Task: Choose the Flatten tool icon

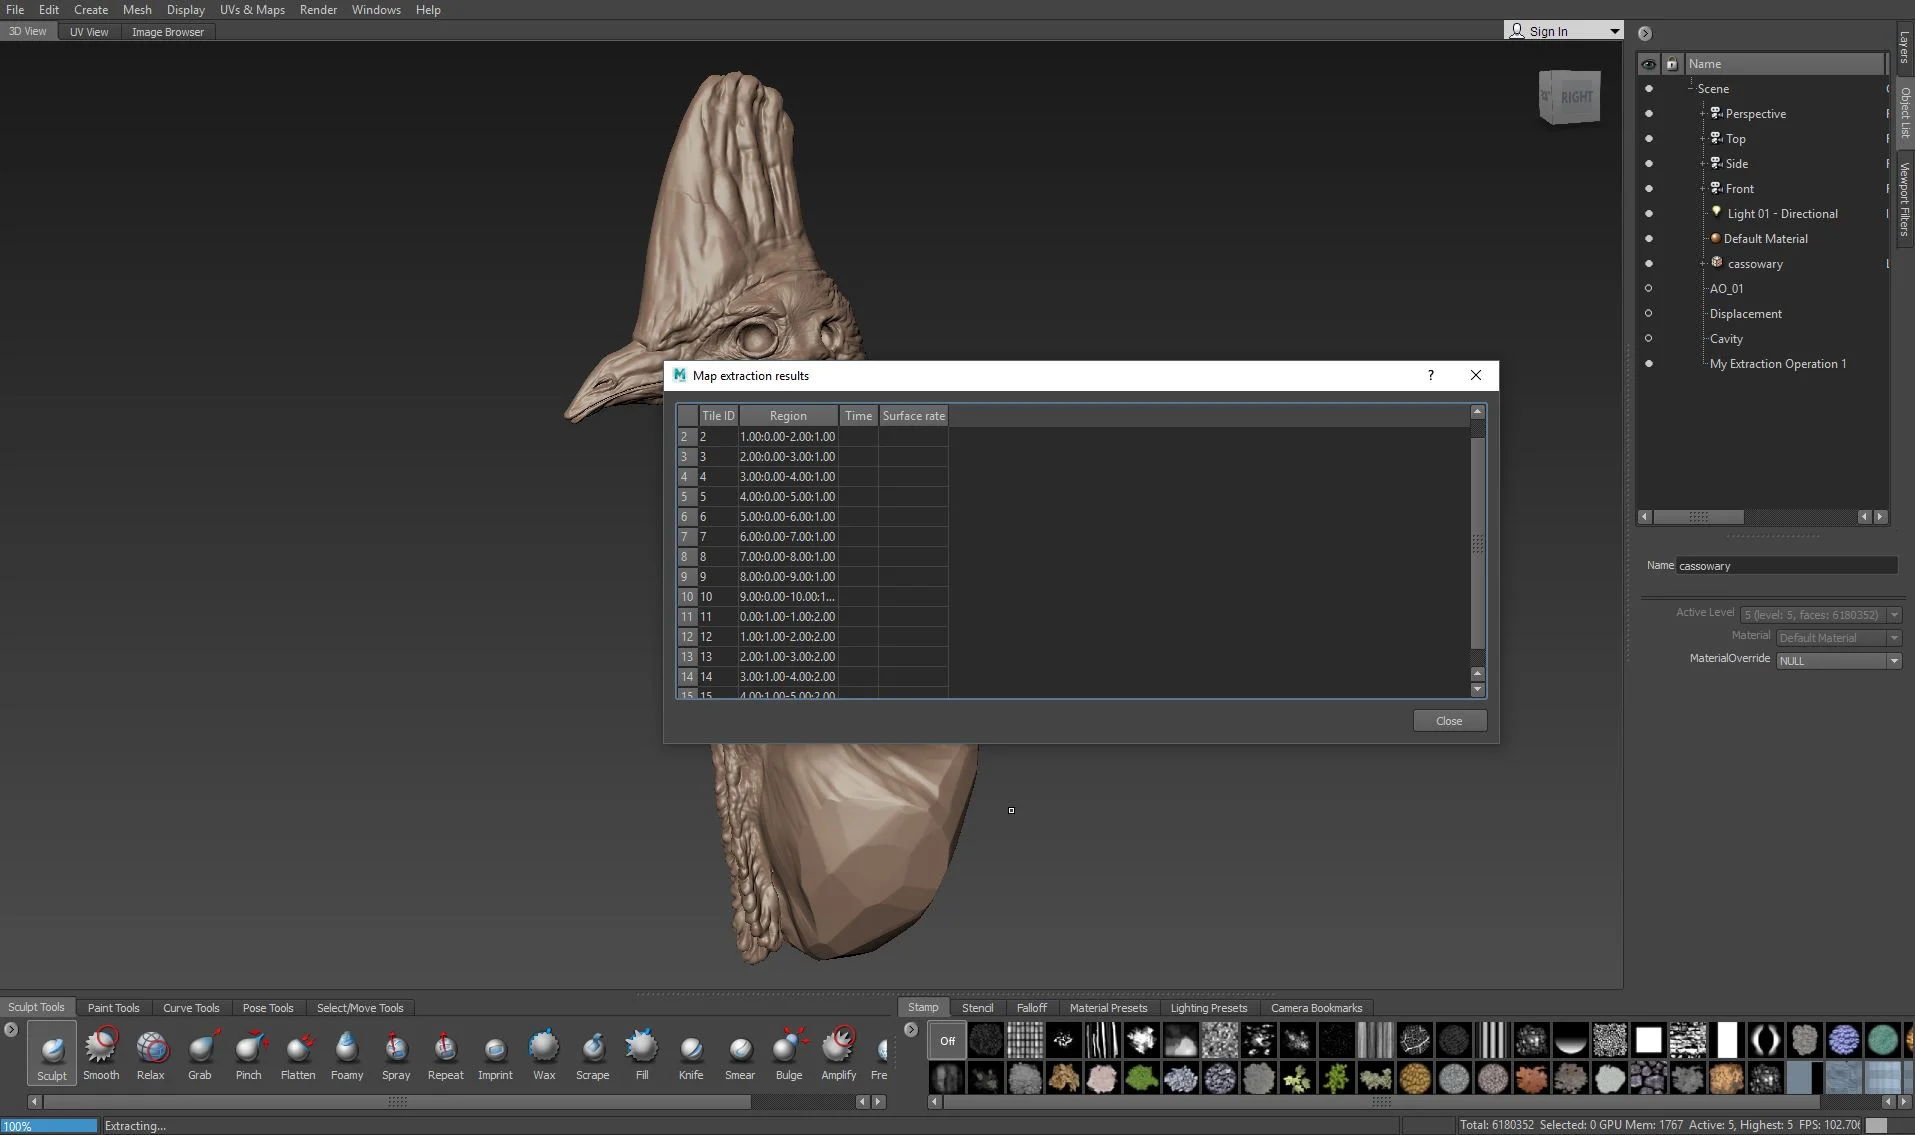Action: coord(298,1054)
